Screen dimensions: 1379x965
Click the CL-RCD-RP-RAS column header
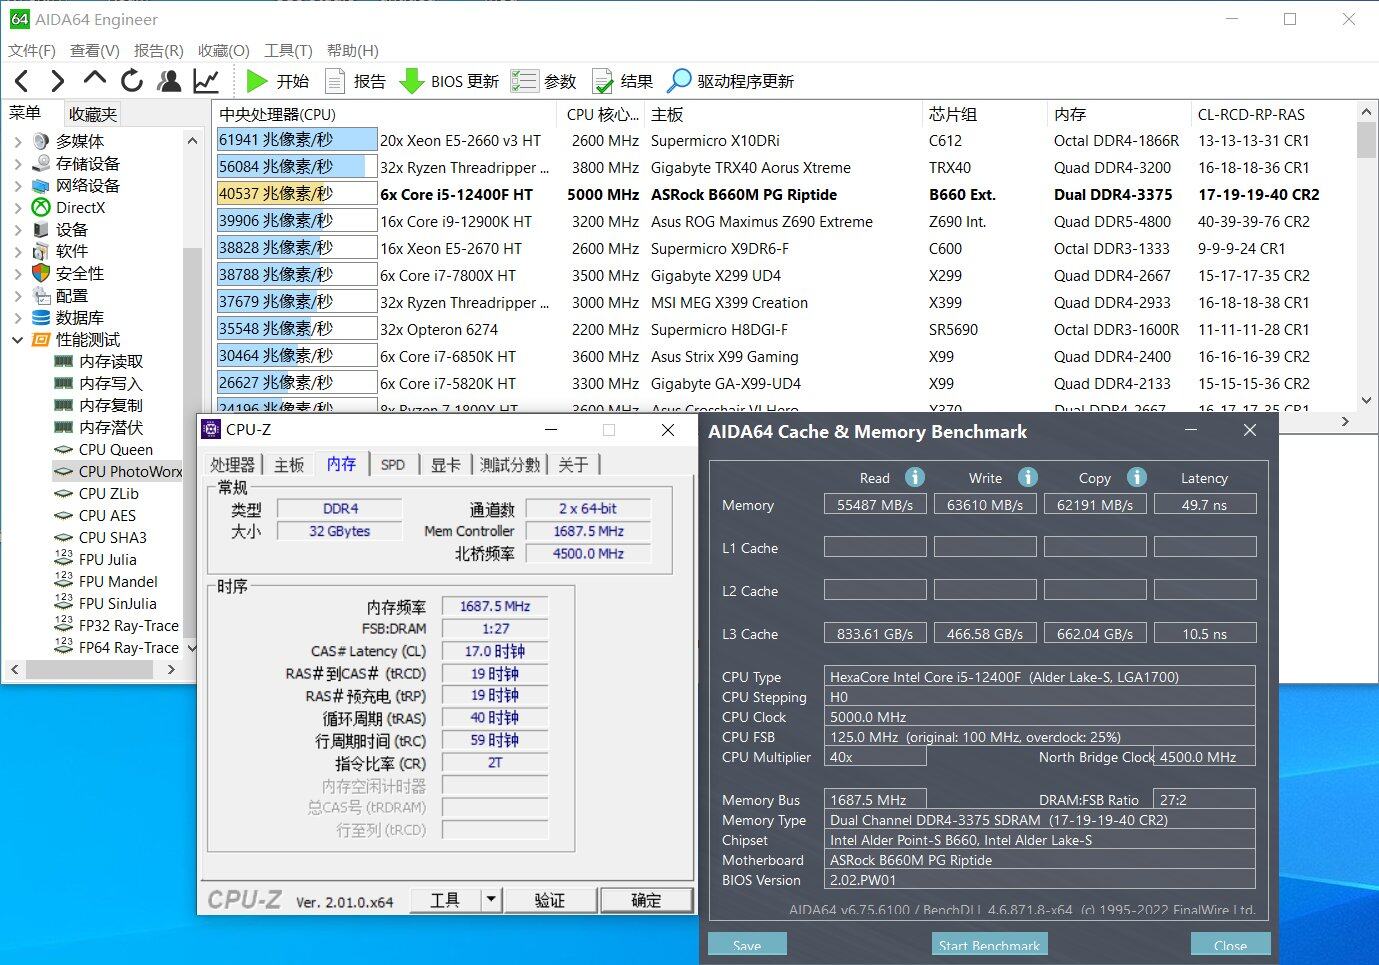(x=1272, y=114)
